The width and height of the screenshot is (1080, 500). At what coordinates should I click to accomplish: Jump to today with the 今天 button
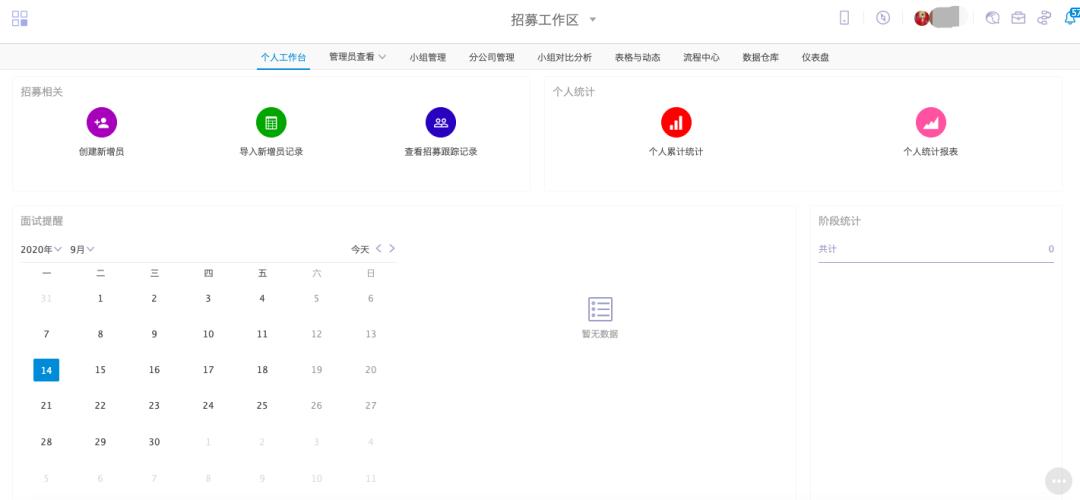click(x=360, y=249)
